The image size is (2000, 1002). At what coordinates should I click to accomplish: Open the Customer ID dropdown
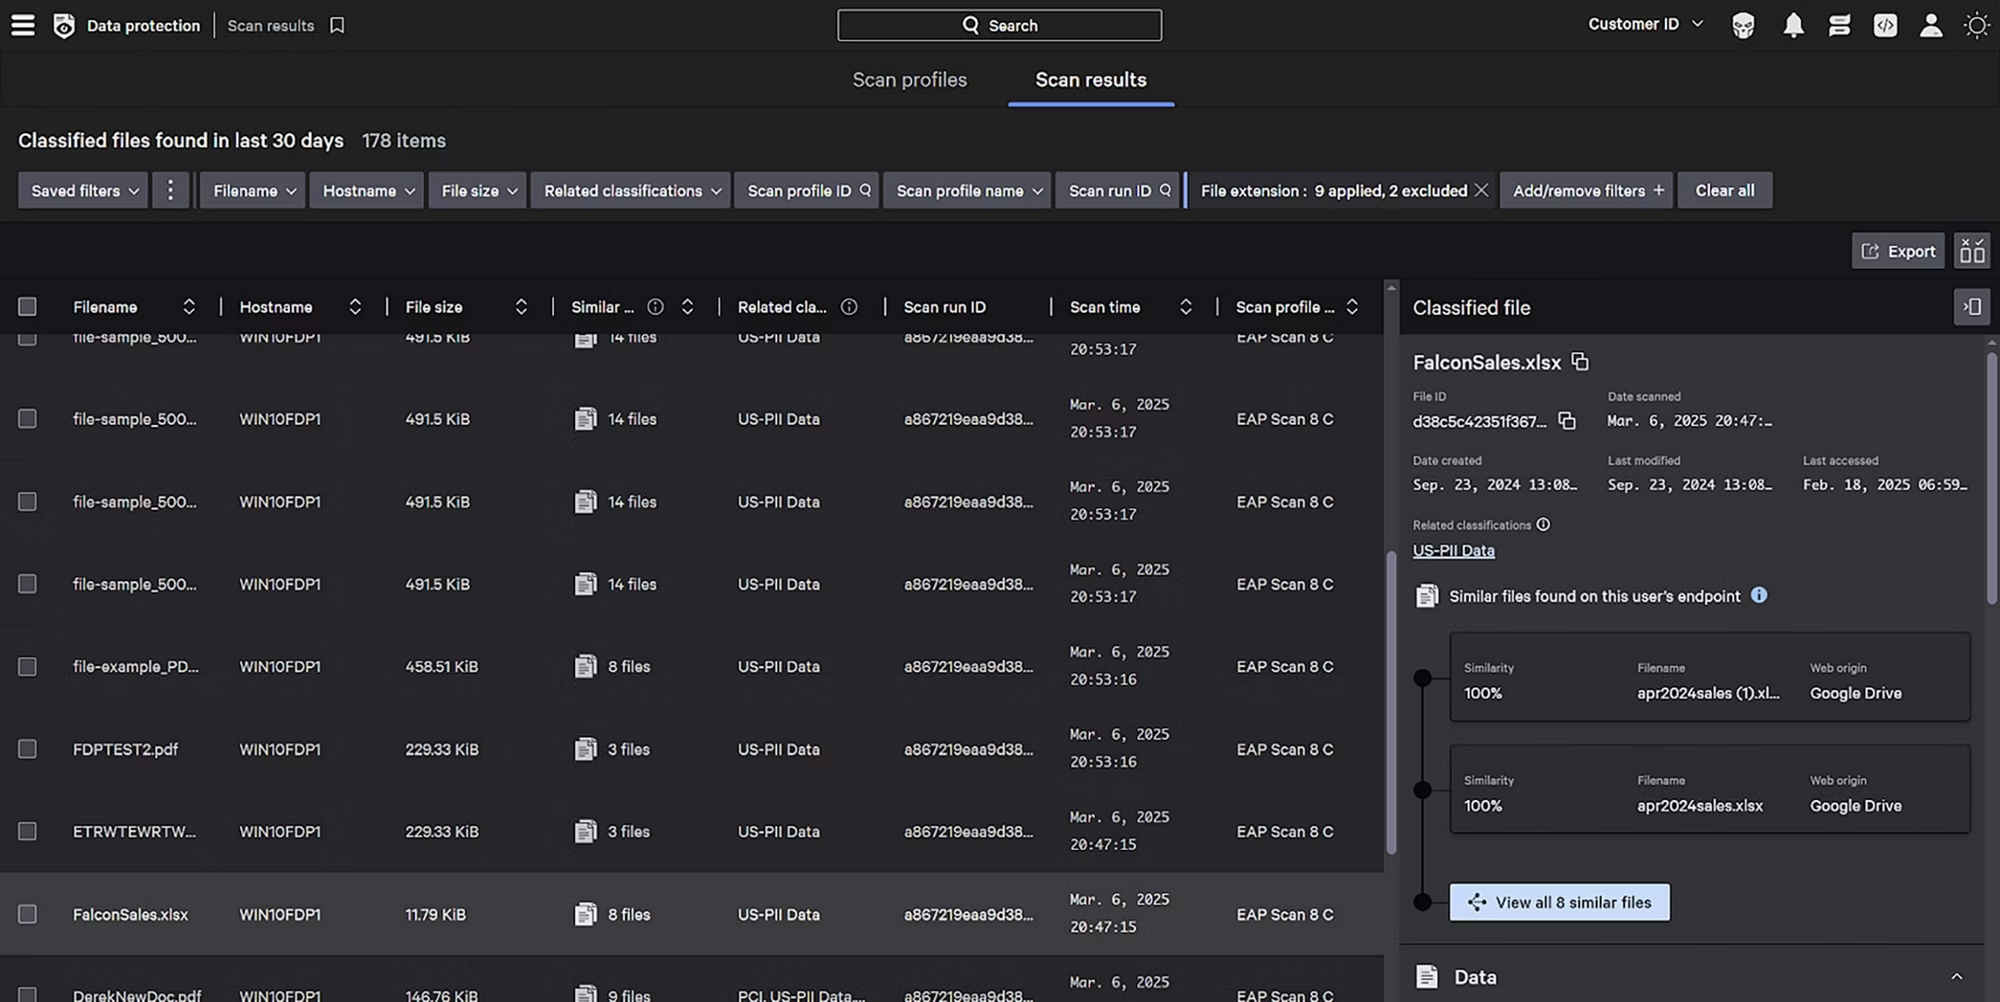pos(1645,24)
